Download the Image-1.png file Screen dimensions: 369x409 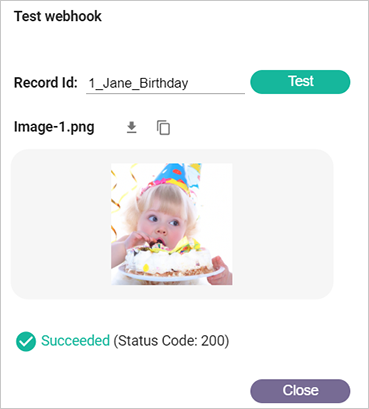(x=132, y=127)
